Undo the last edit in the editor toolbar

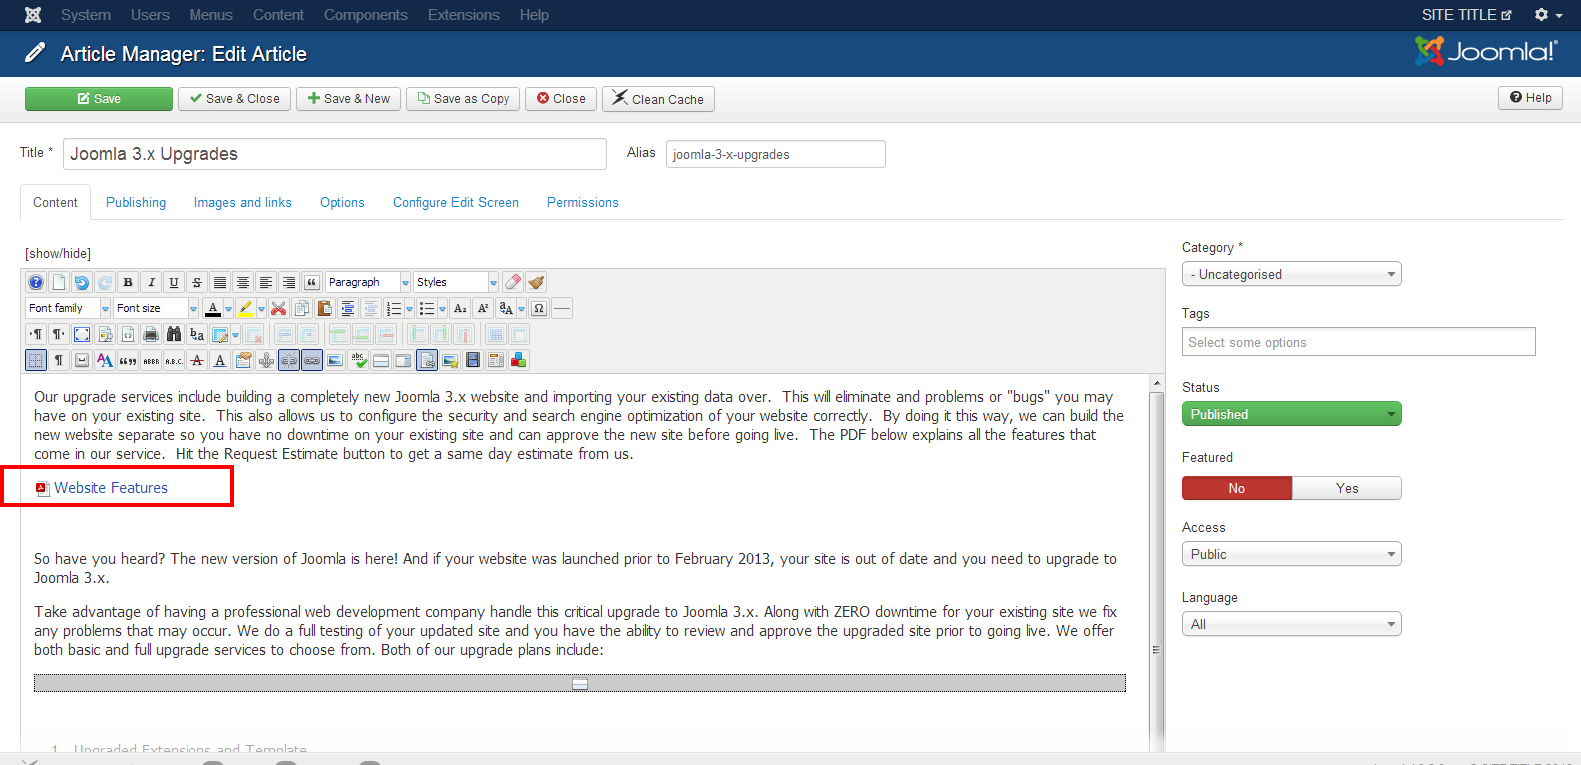point(82,282)
